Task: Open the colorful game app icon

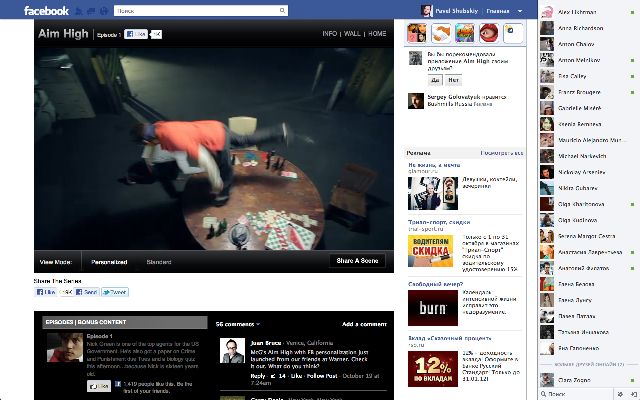Action: click(465, 33)
